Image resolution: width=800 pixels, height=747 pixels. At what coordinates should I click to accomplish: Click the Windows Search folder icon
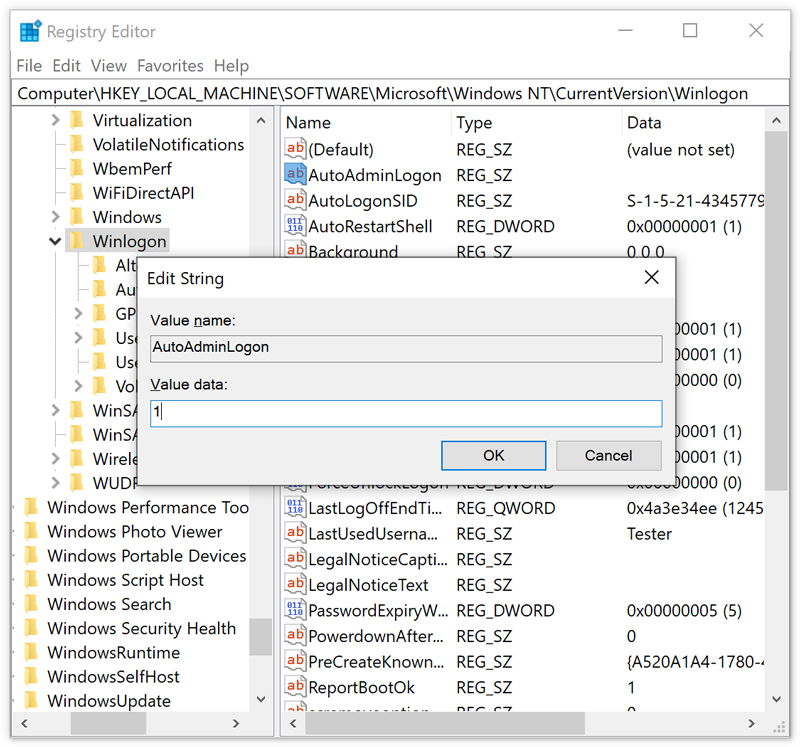[x=32, y=604]
